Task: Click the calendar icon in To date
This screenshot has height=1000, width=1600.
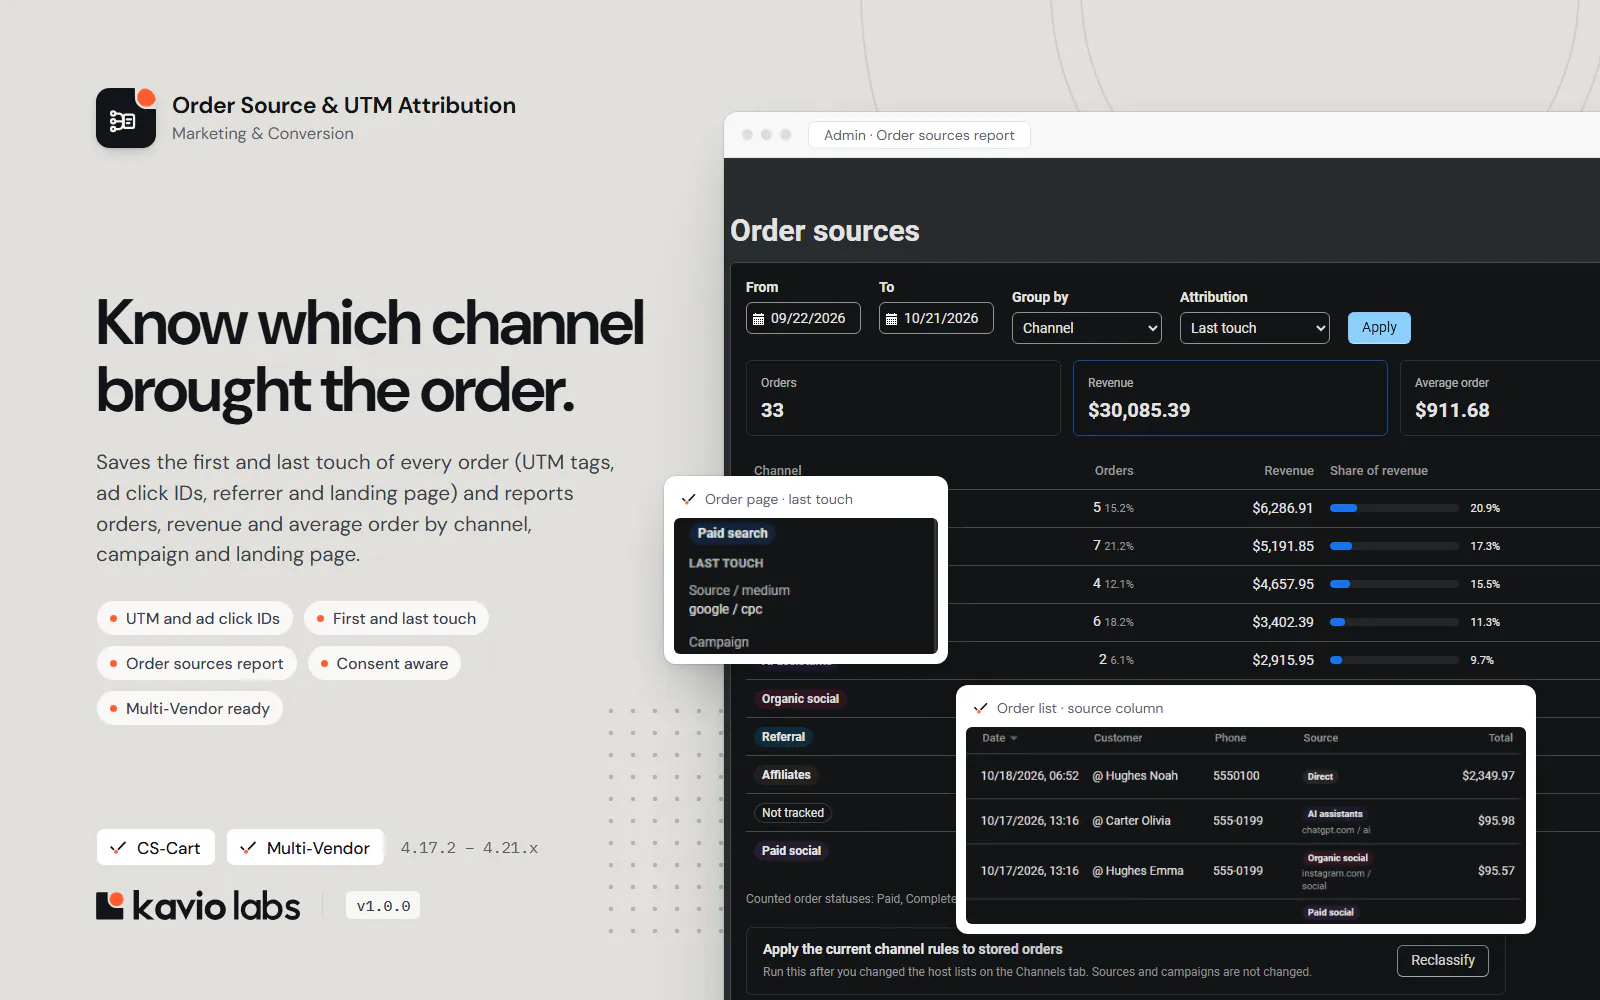Action: coord(891,319)
